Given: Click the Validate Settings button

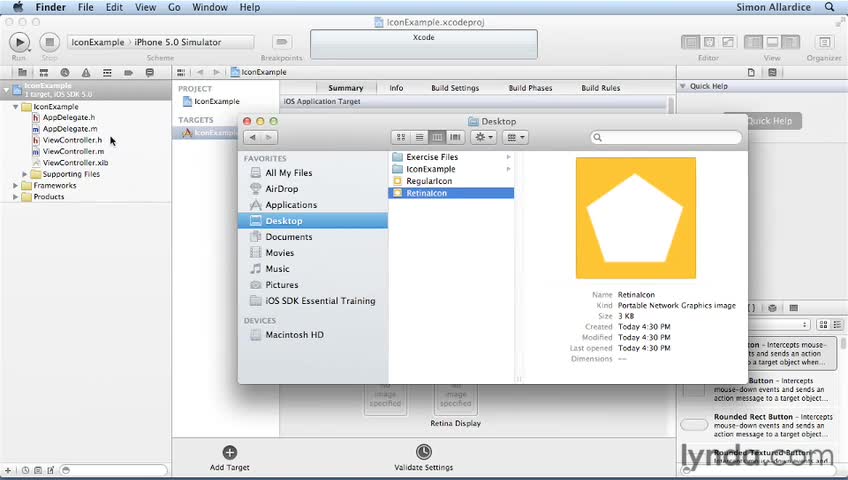Looking at the screenshot, I should point(423,458).
